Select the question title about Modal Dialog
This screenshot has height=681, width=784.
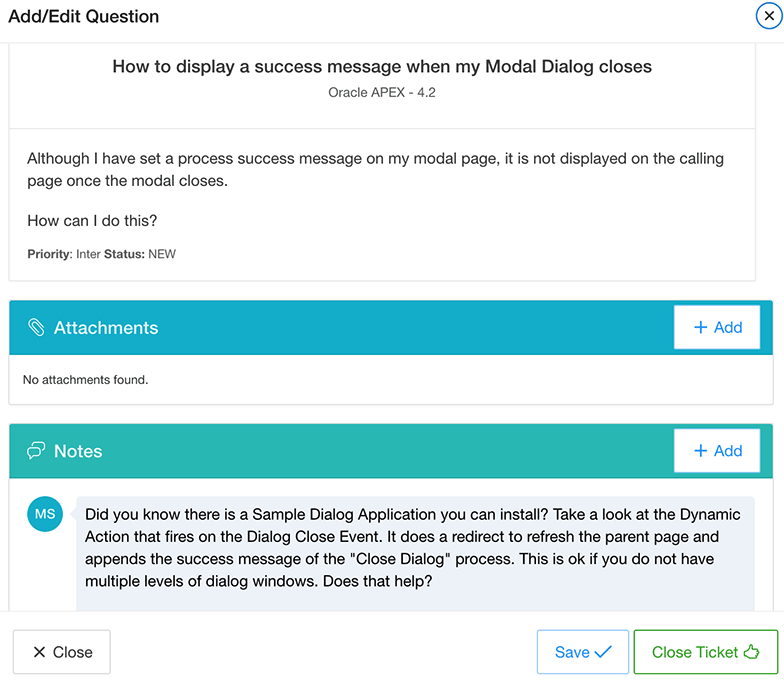point(382,66)
